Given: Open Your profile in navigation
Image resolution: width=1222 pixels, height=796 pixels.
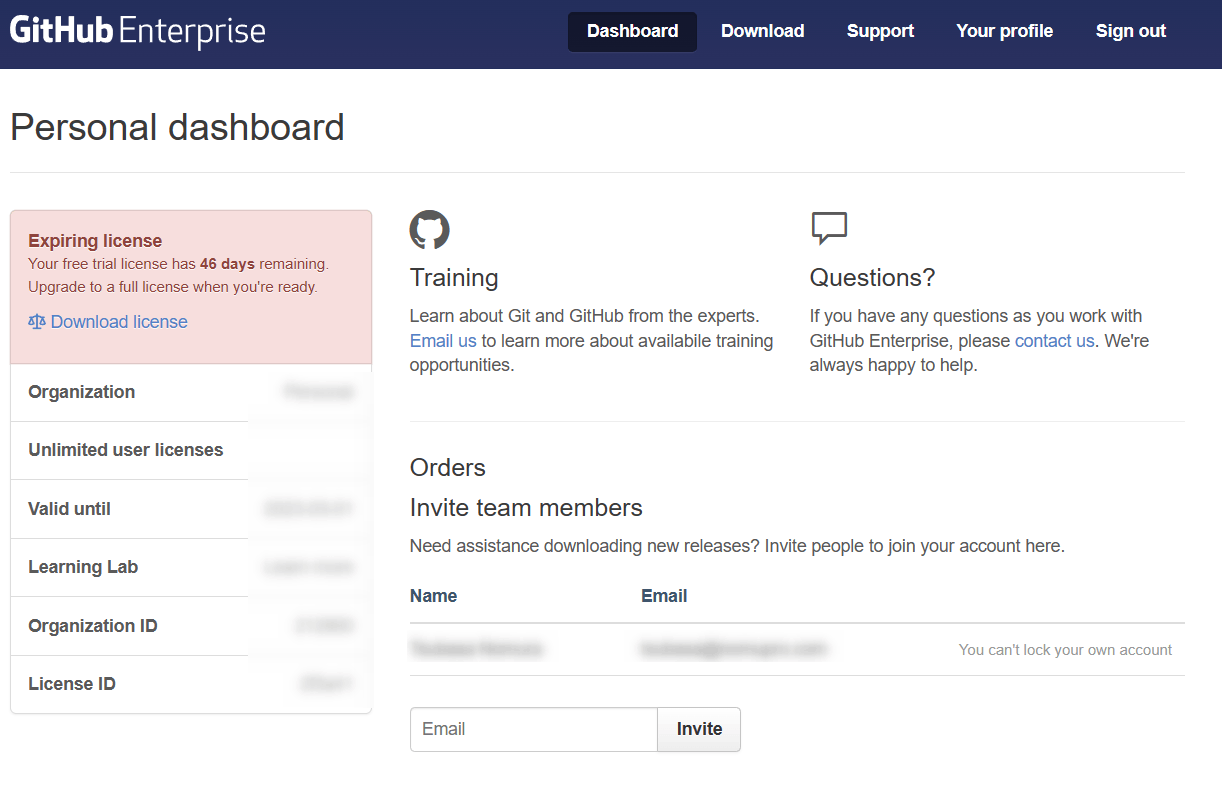Looking at the screenshot, I should 1004,31.
